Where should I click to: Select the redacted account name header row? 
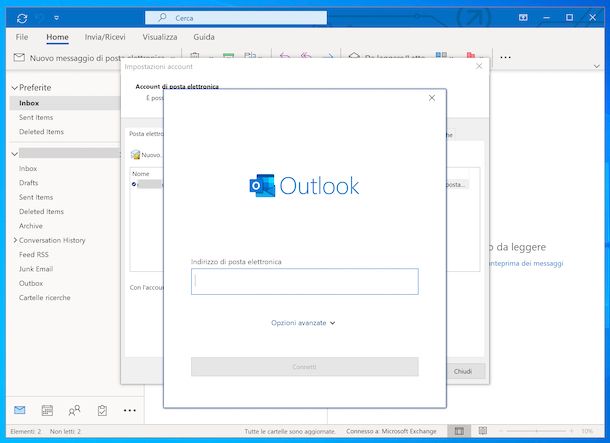[69, 153]
